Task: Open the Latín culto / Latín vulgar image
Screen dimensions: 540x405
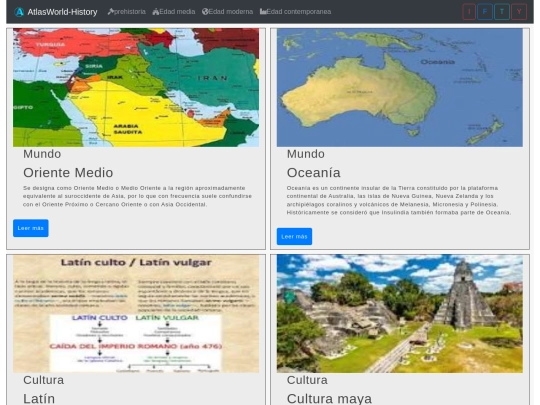Action: (136, 314)
